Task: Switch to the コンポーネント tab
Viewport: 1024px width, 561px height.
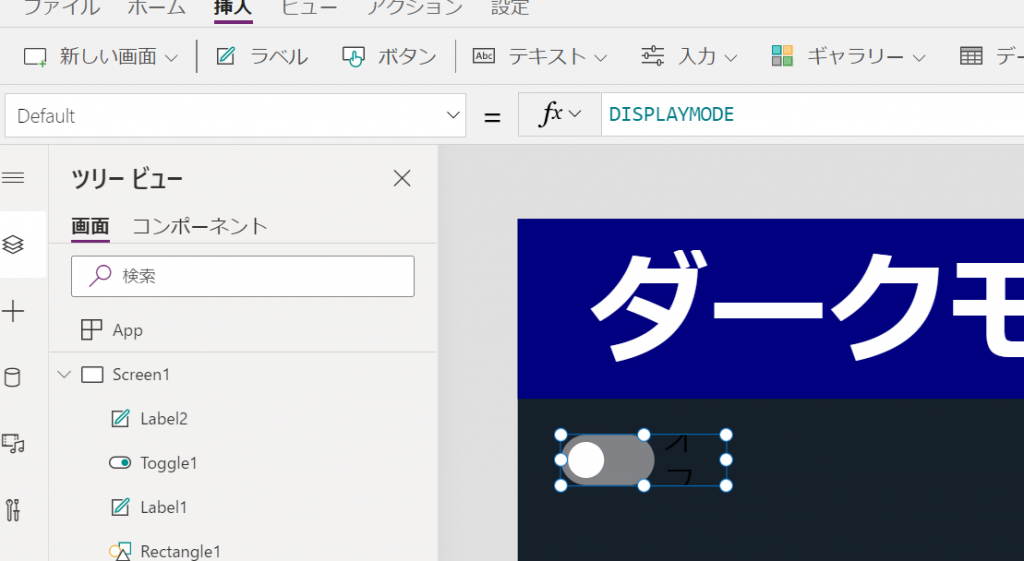Action: [x=200, y=227]
